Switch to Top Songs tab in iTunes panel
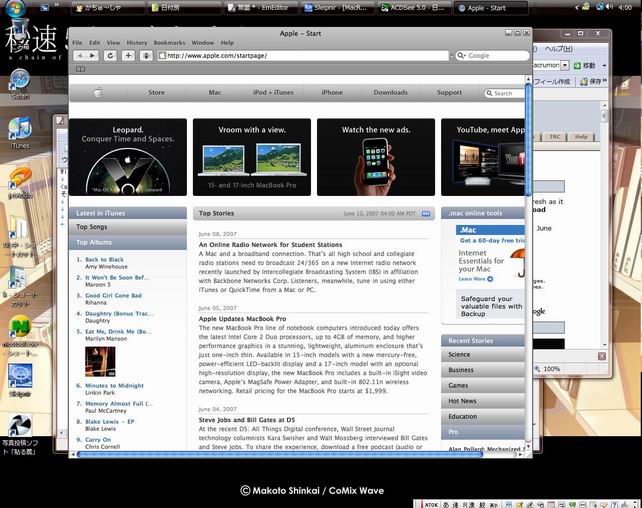 tap(128, 227)
